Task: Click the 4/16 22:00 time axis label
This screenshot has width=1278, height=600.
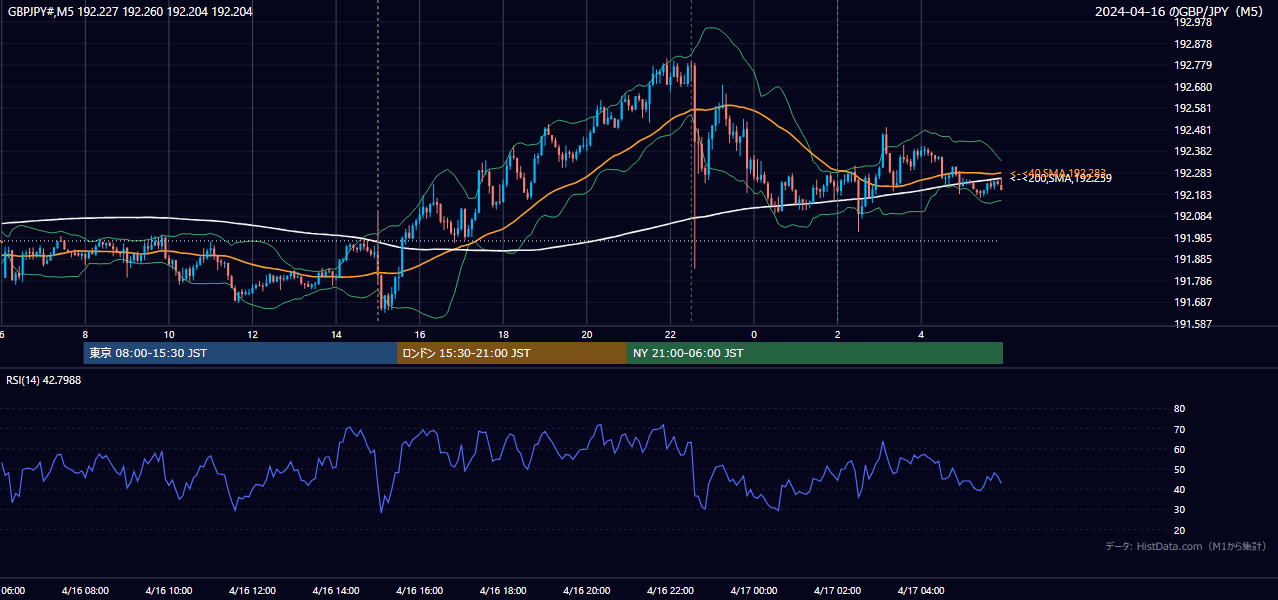Action: pos(670,590)
